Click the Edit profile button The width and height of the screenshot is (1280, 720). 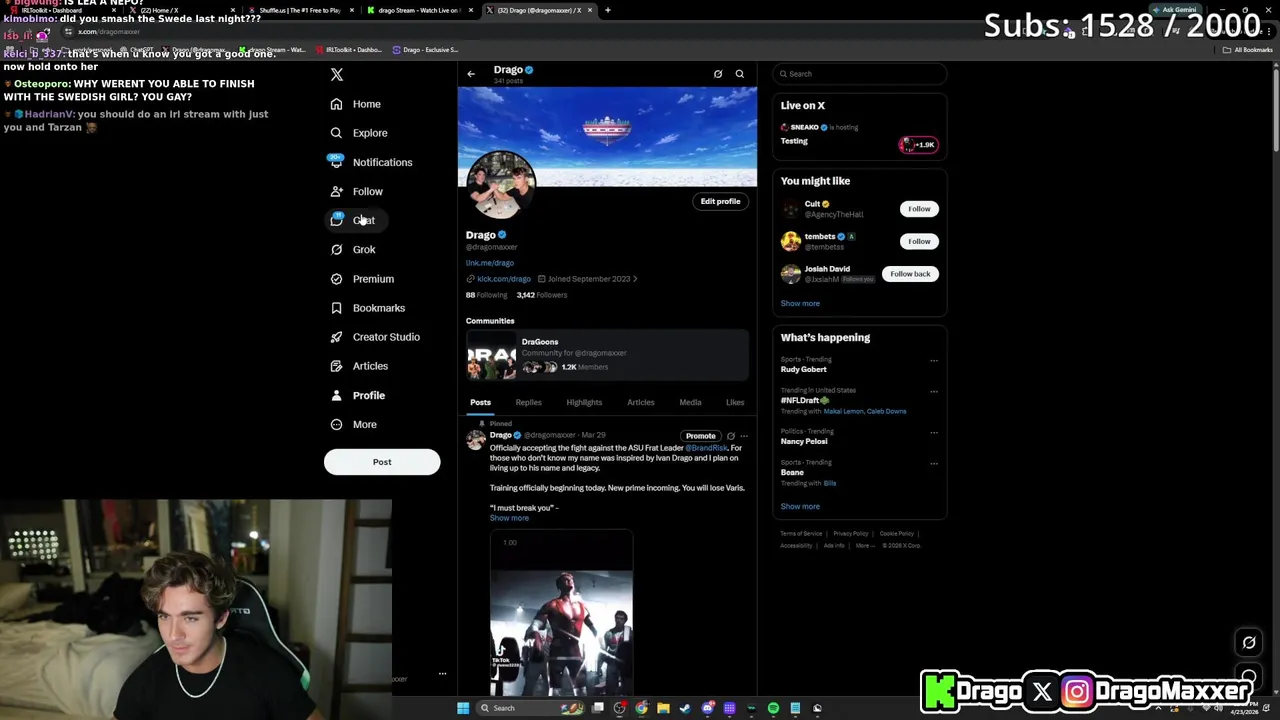point(720,201)
